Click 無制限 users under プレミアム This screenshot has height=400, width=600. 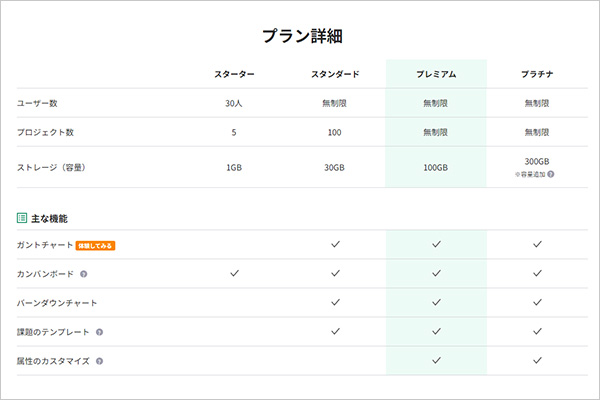pyautogui.click(x=435, y=103)
